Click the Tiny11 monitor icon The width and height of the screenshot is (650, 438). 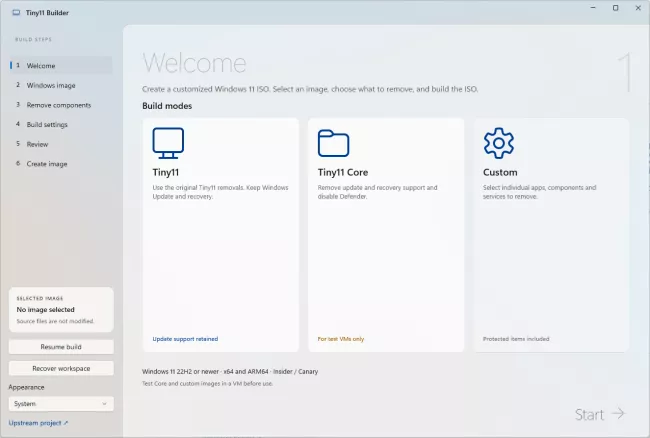[168, 143]
